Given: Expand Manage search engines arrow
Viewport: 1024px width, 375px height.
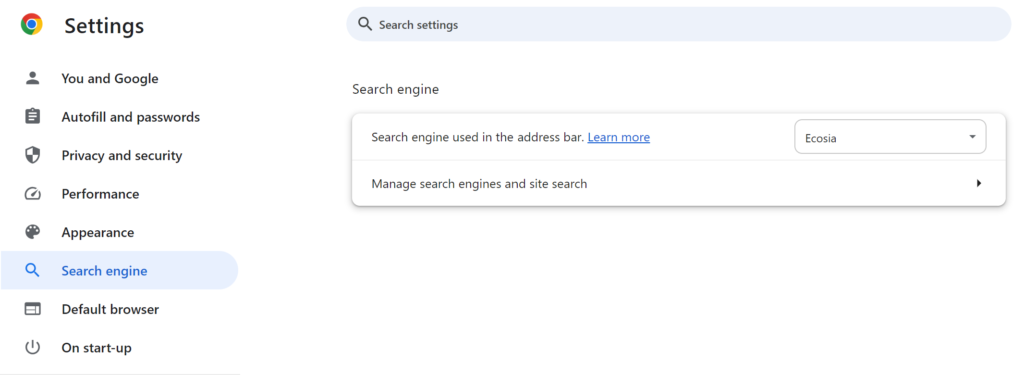Looking at the screenshot, I should coord(978,184).
